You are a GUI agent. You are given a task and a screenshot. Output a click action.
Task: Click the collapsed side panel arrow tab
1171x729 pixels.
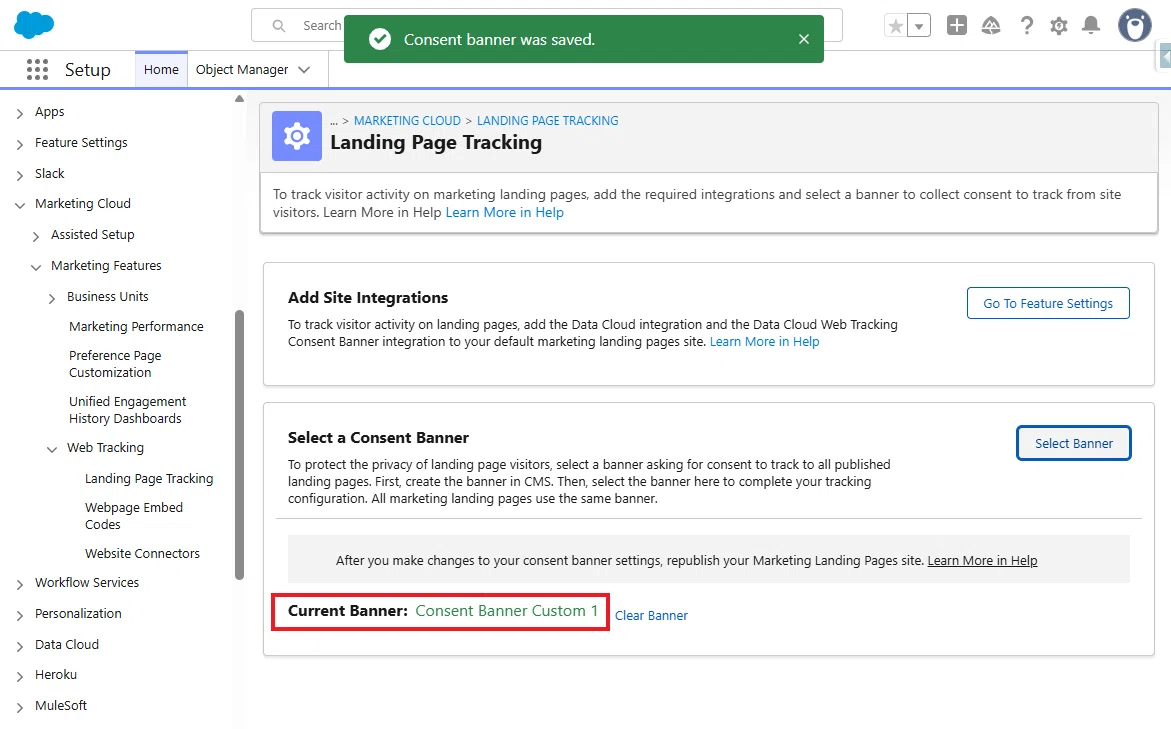pos(1164,57)
